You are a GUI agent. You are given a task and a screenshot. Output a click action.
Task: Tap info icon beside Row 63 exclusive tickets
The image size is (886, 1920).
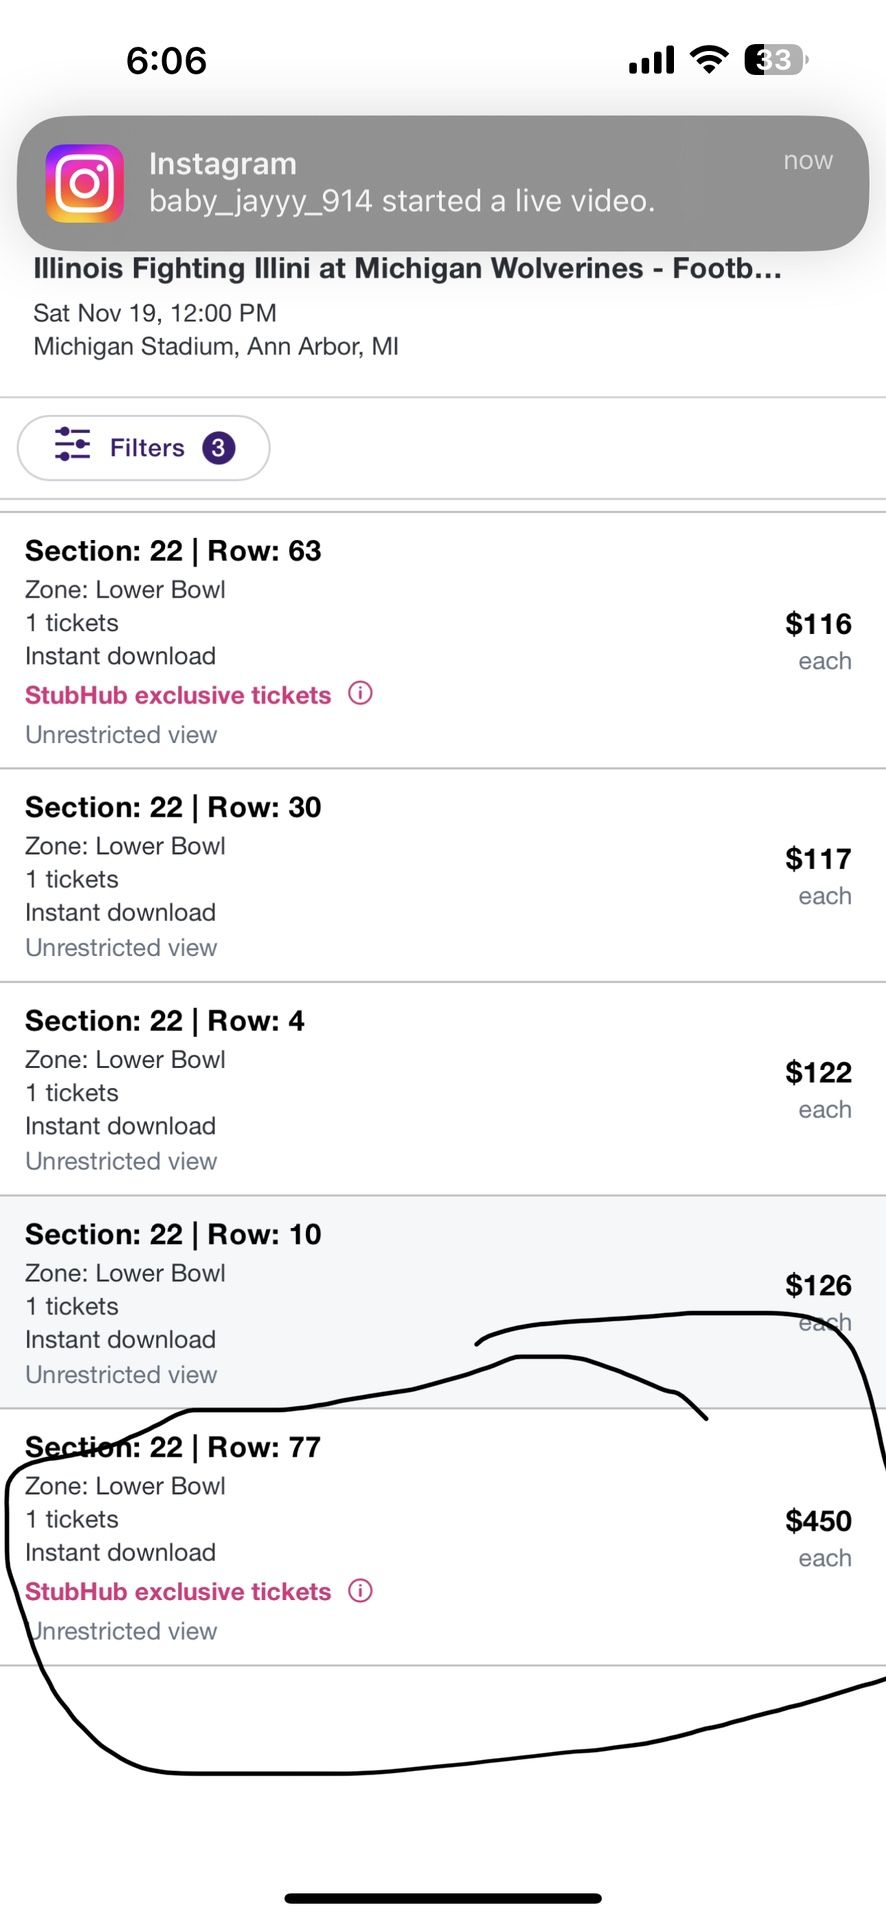tap(360, 693)
